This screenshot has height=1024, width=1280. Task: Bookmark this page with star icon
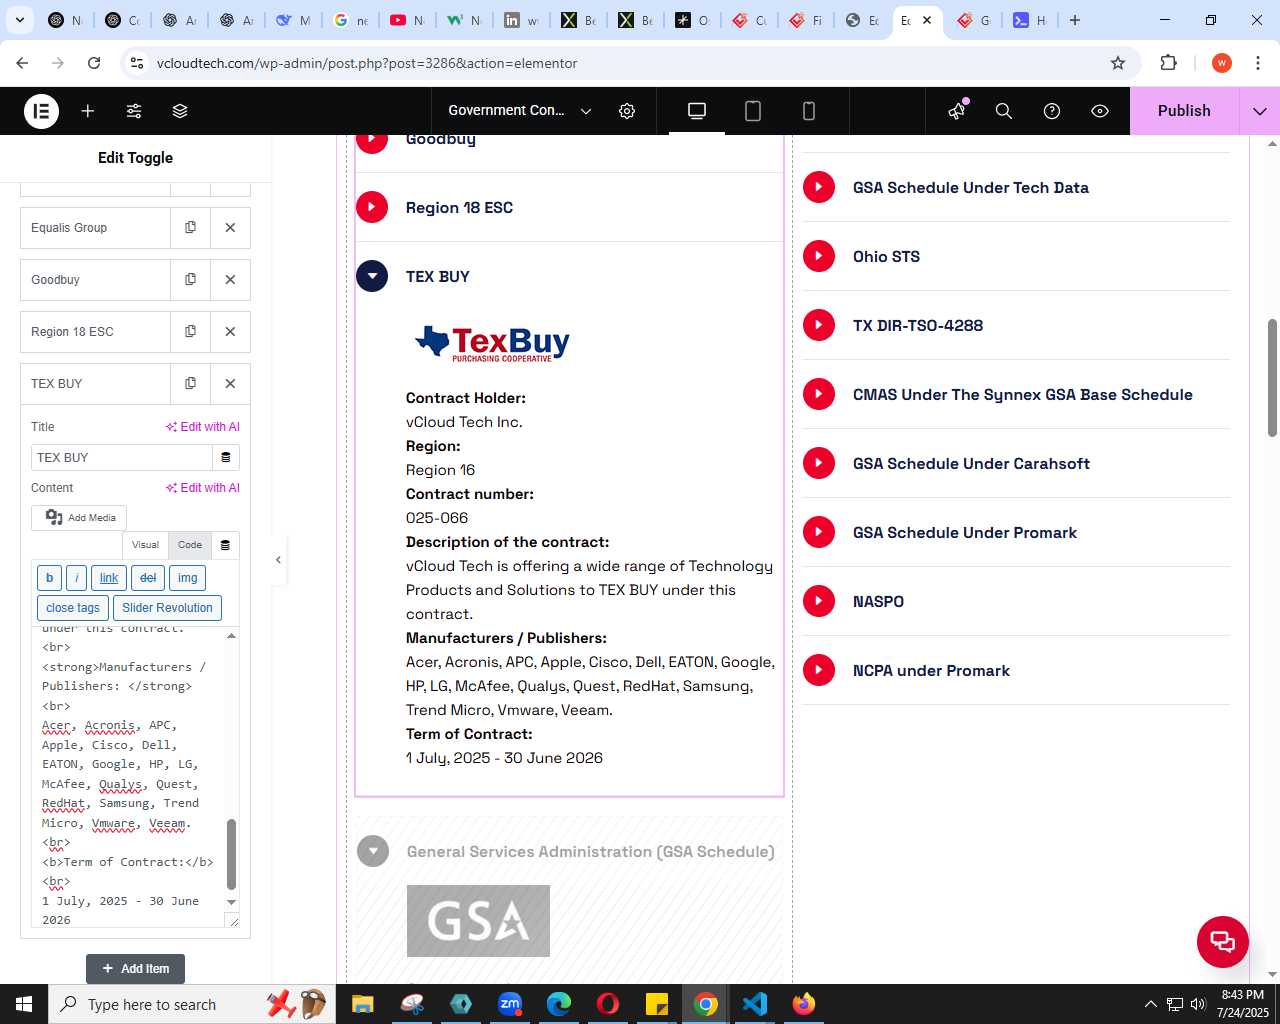(1118, 63)
